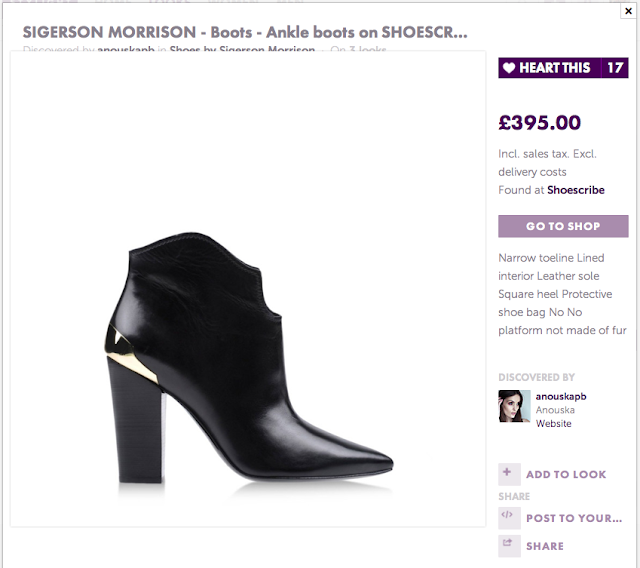The width and height of the screenshot is (640, 568).
Task: Click the Heart This text label
Action: tap(555, 68)
